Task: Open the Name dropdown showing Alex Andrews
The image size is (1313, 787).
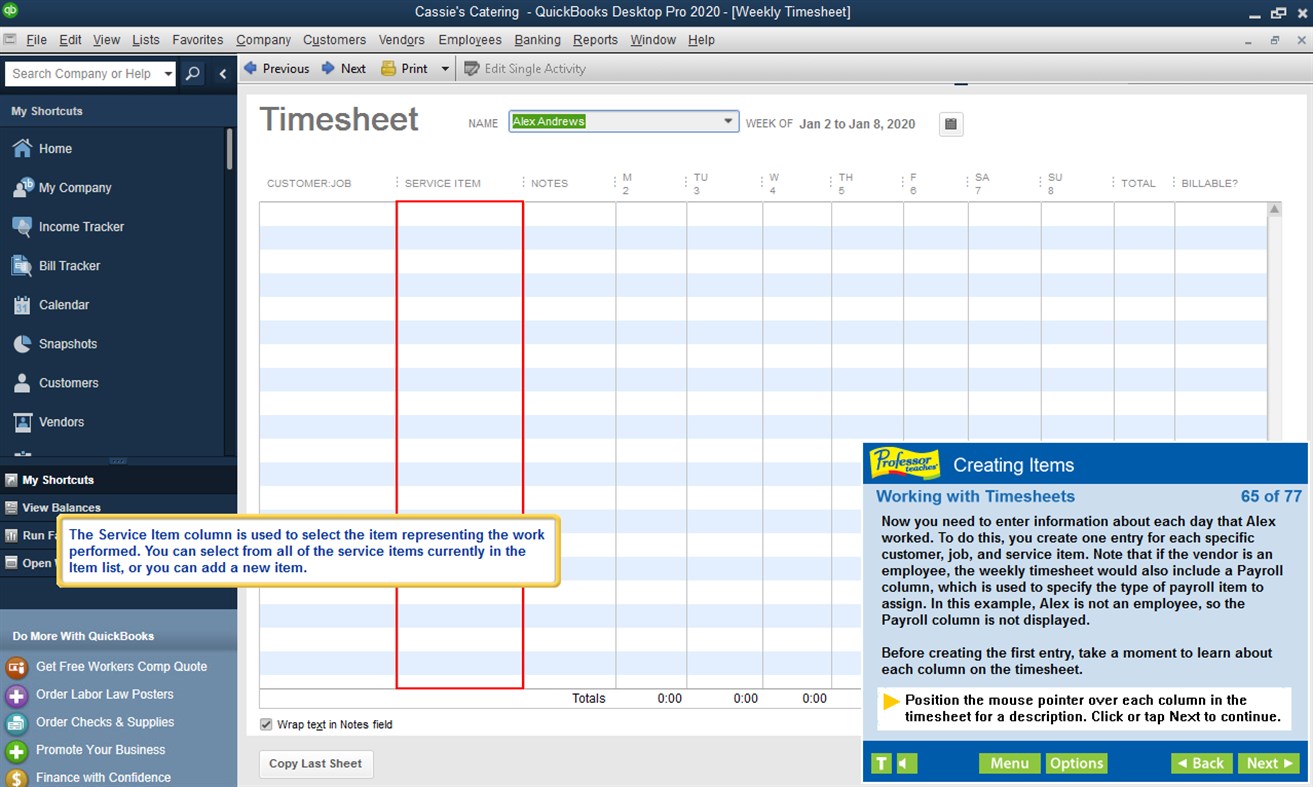Action: pos(727,120)
